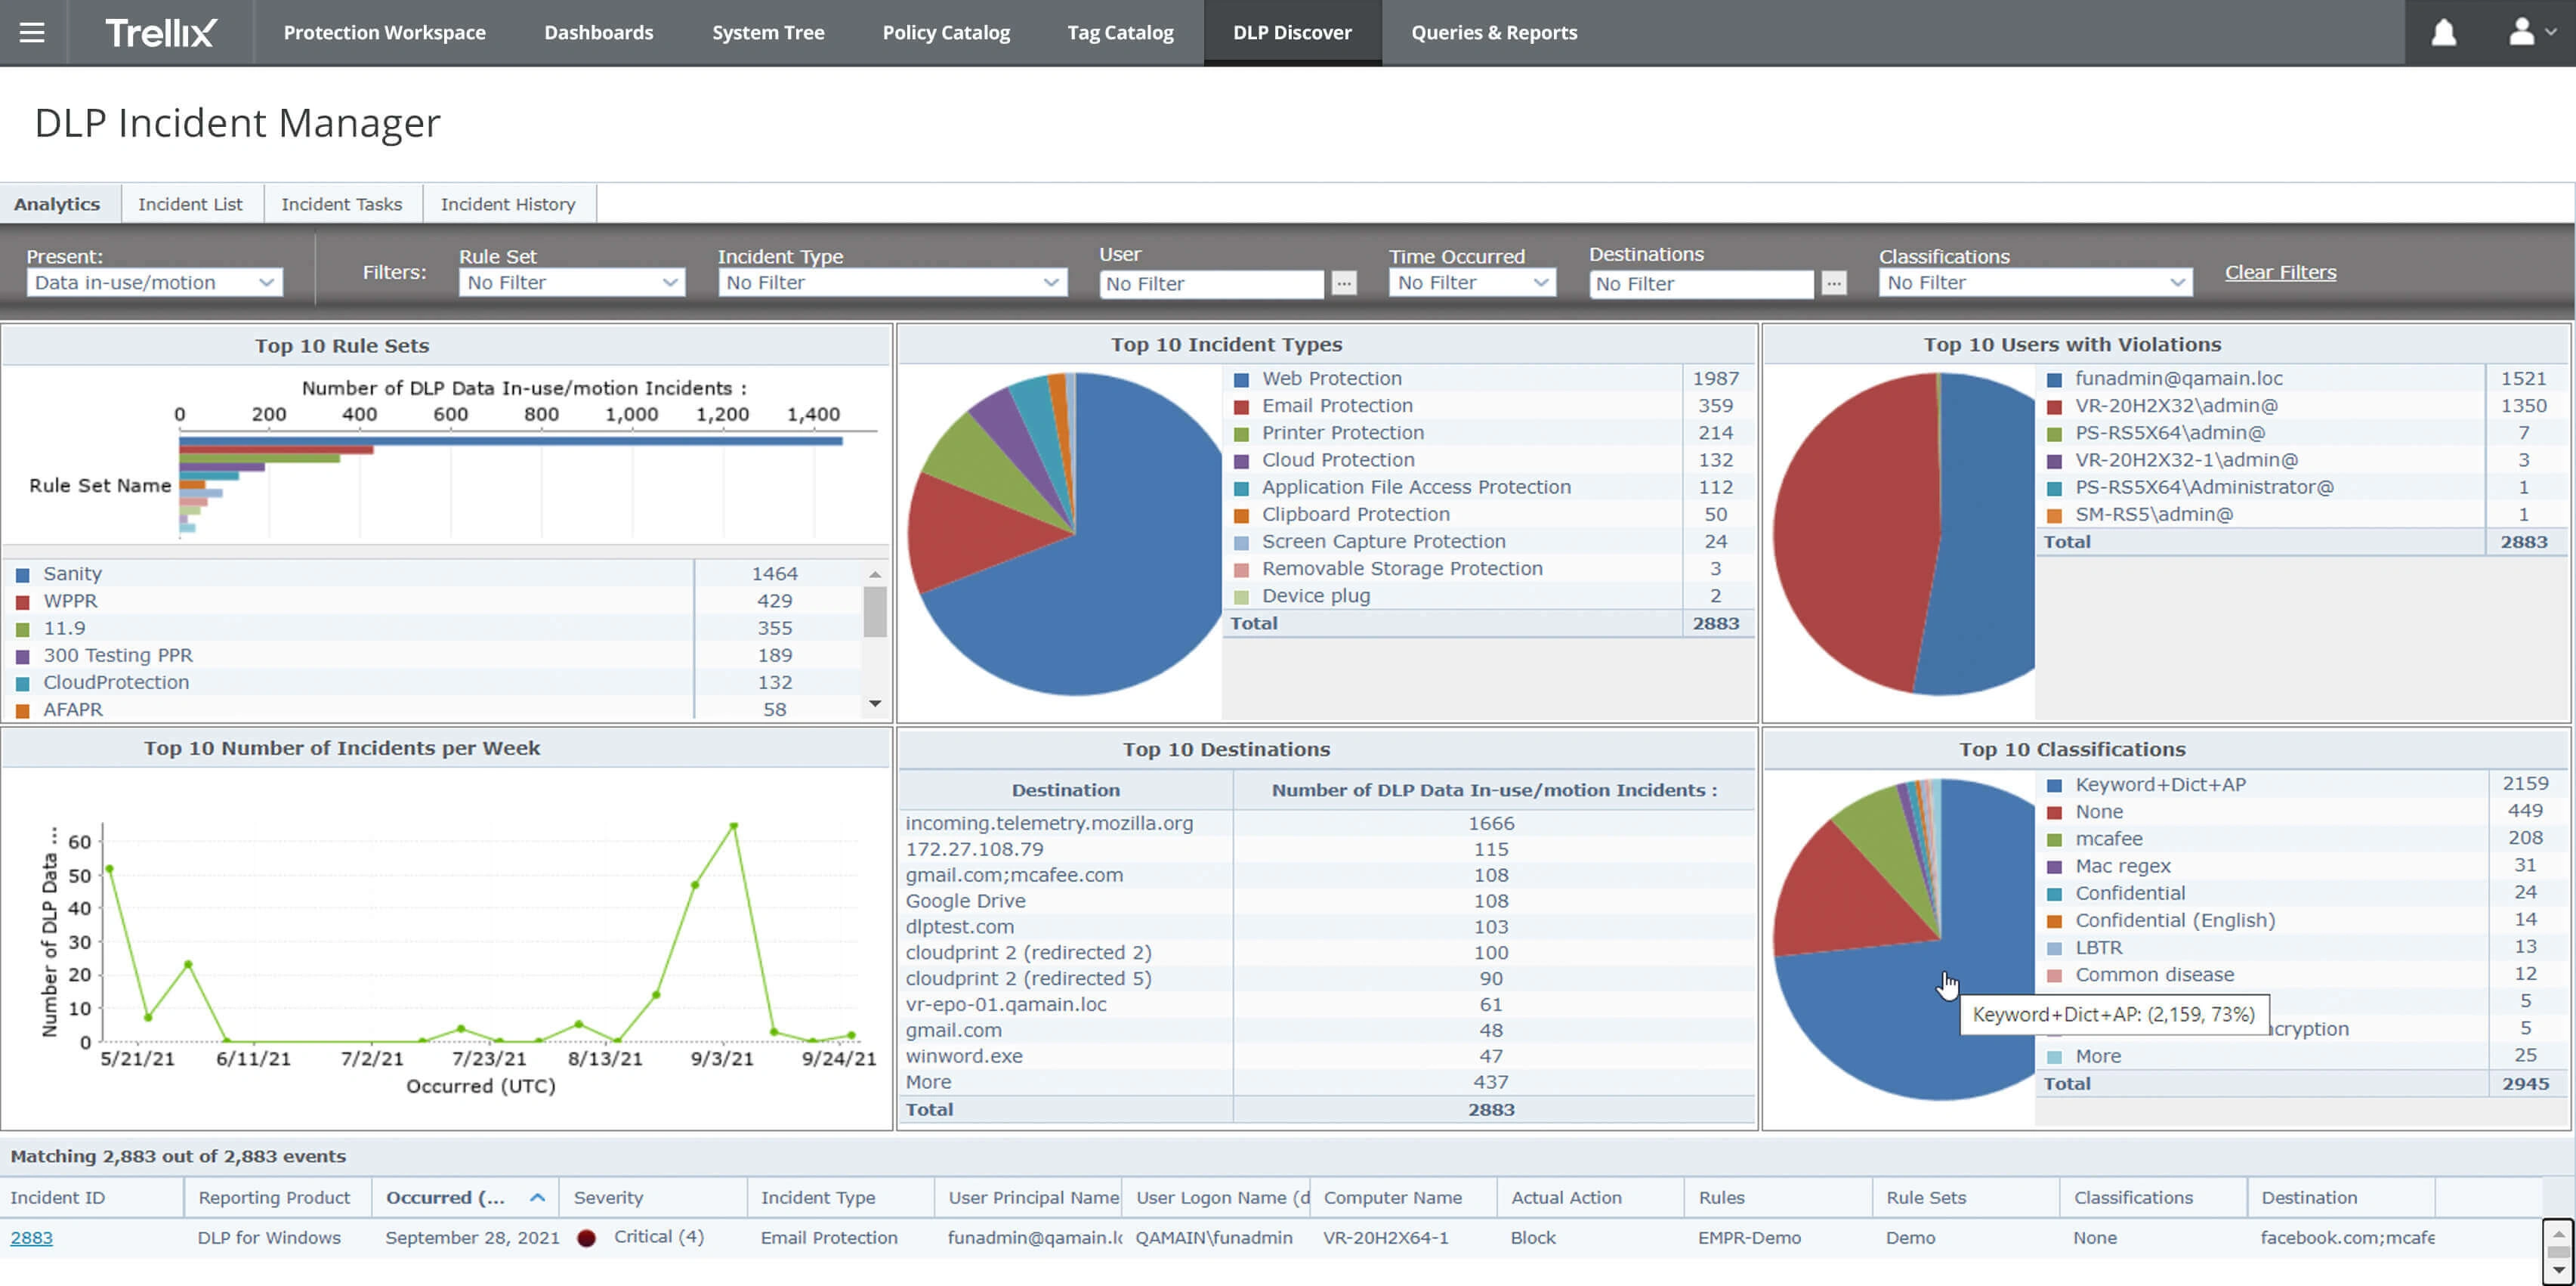The width and height of the screenshot is (2576, 1286).
Task: Open the Time Occurred filter dropdown
Action: (x=1472, y=283)
